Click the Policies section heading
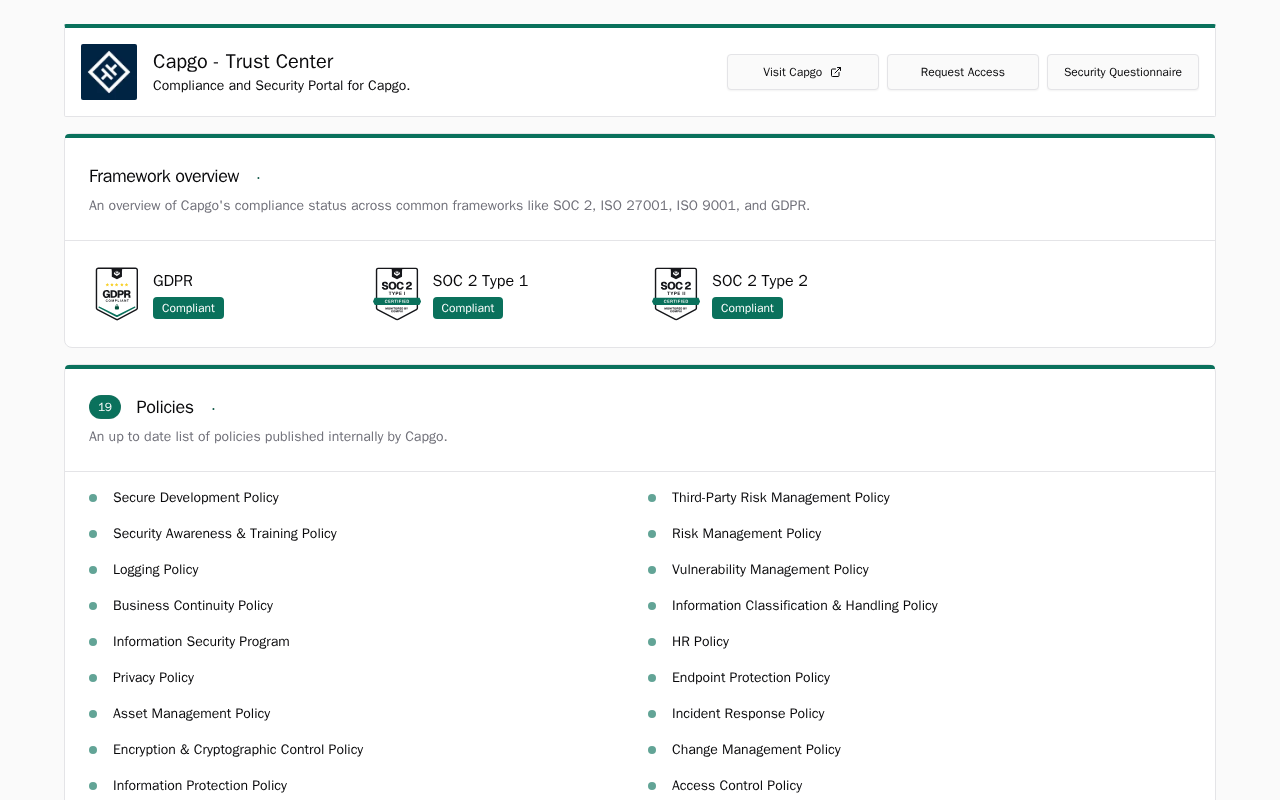This screenshot has height=800, width=1280. (x=165, y=407)
